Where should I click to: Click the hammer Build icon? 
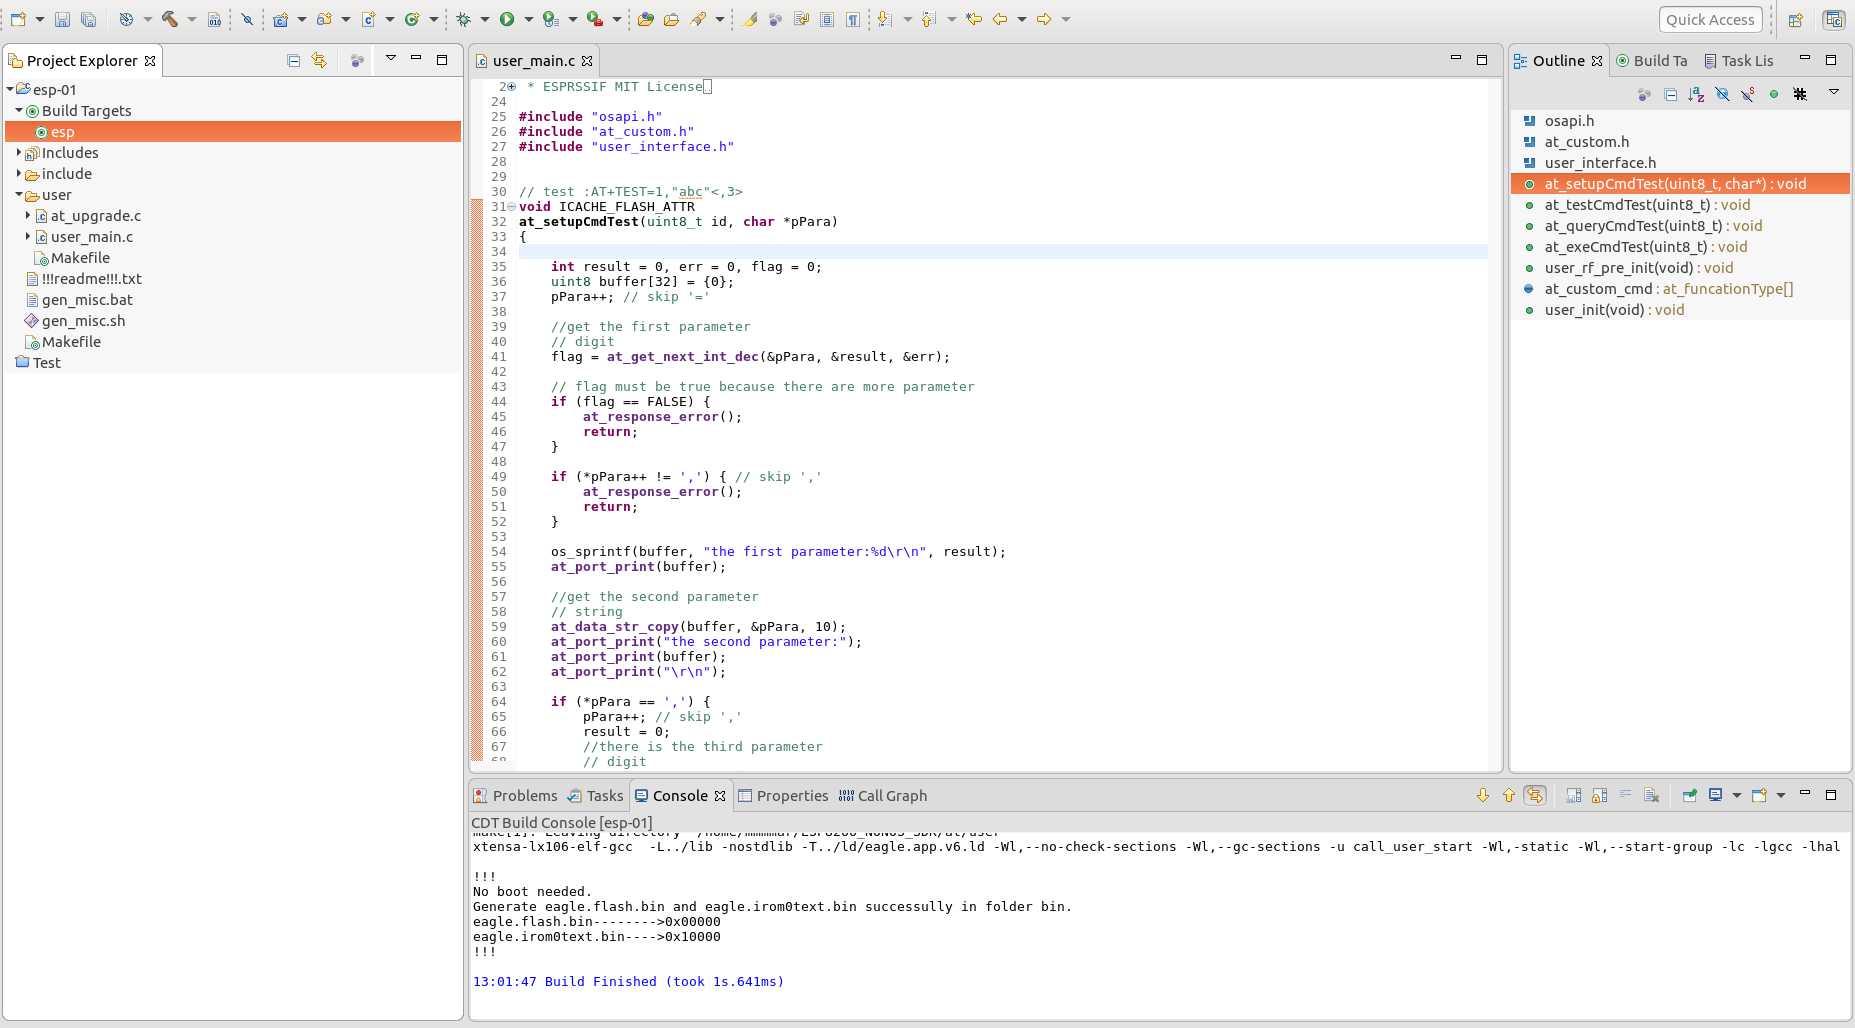click(170, 19)
